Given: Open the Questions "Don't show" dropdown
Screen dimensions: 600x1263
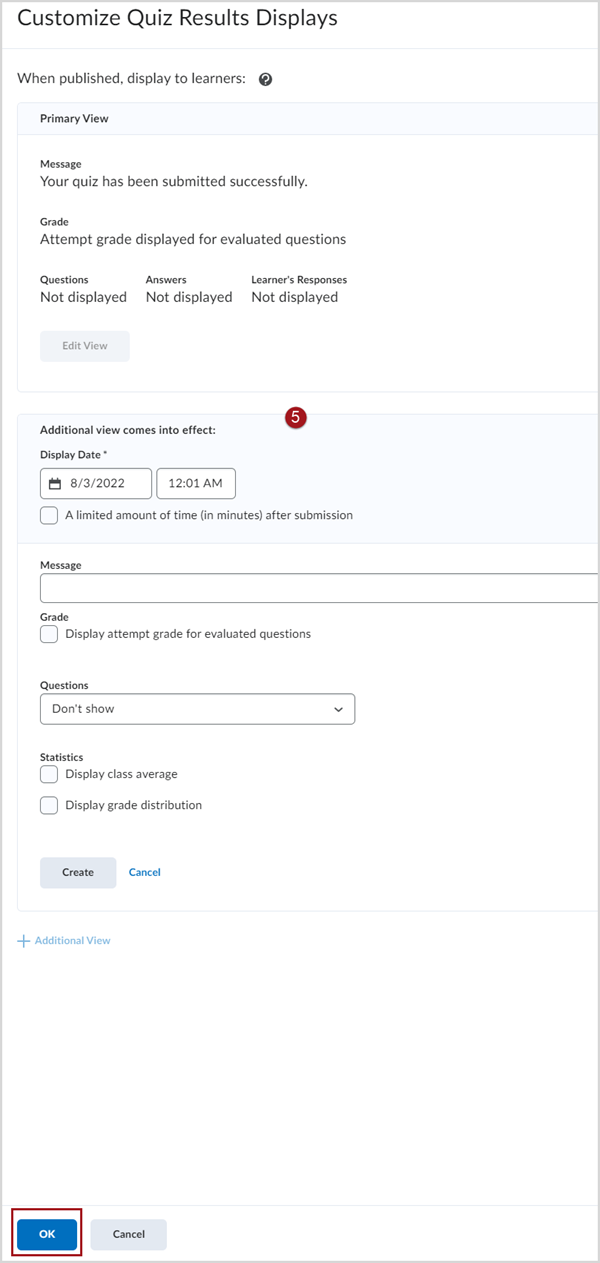Looking at the screenshot, I should [x=197, y=708].
